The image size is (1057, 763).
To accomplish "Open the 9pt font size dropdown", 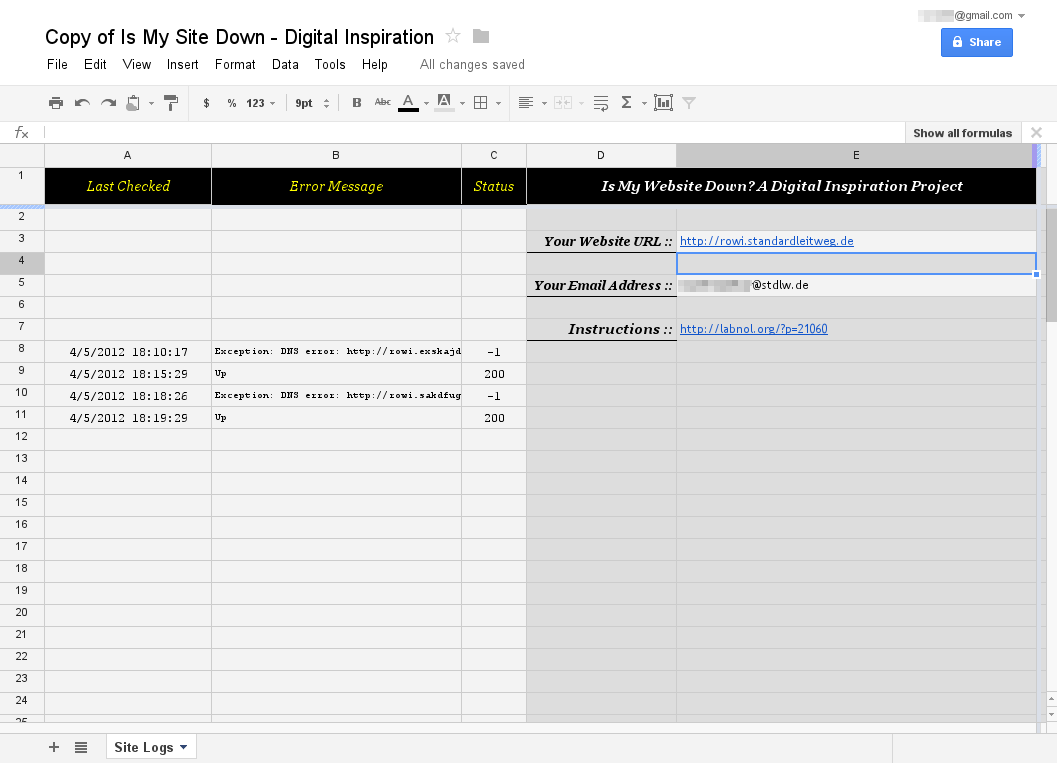I will pyautogui.click(x=312, y=103).
